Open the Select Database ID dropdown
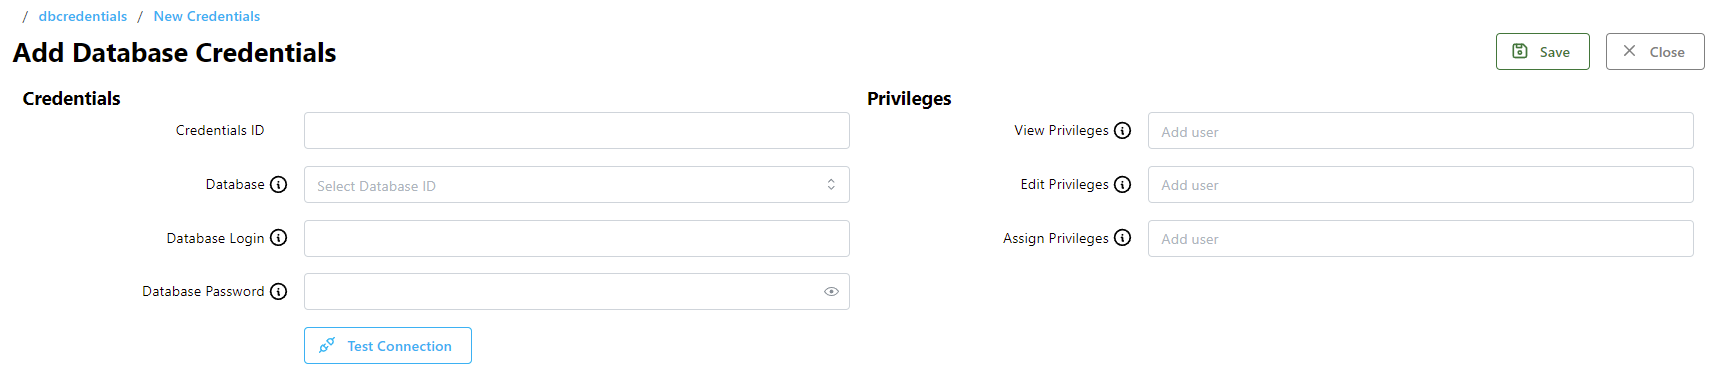 577,185
